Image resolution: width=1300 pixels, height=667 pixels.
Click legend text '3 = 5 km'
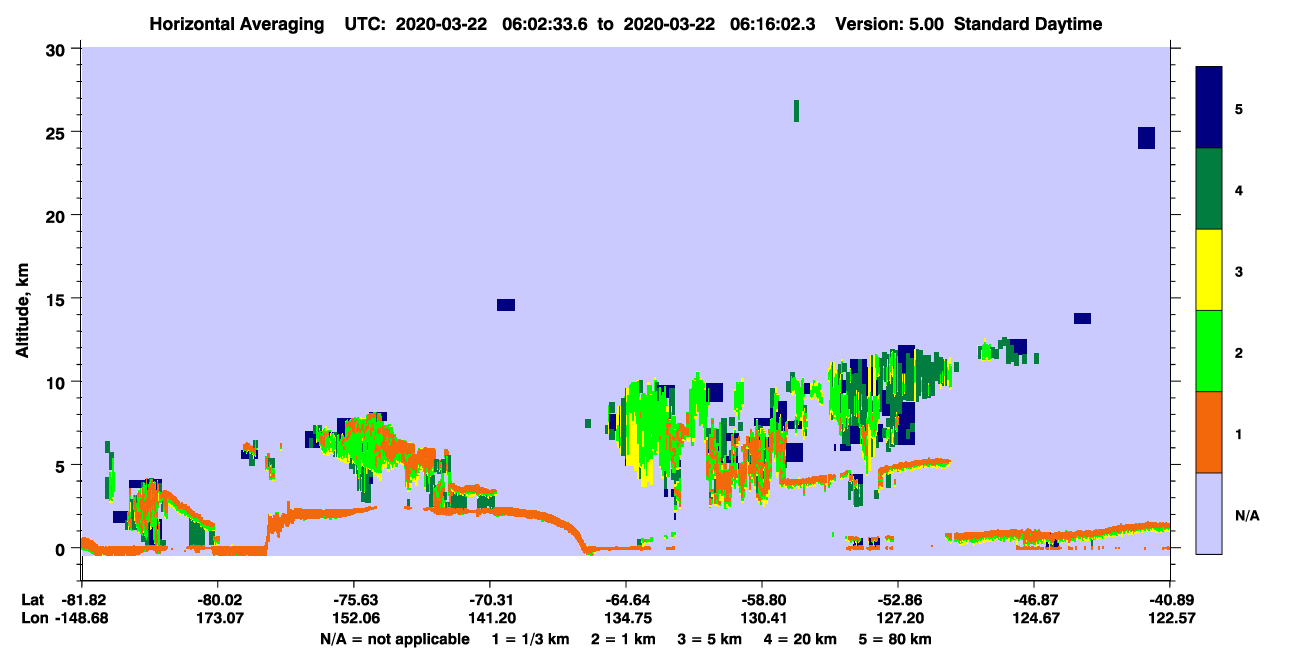click(x=710, y=639)
